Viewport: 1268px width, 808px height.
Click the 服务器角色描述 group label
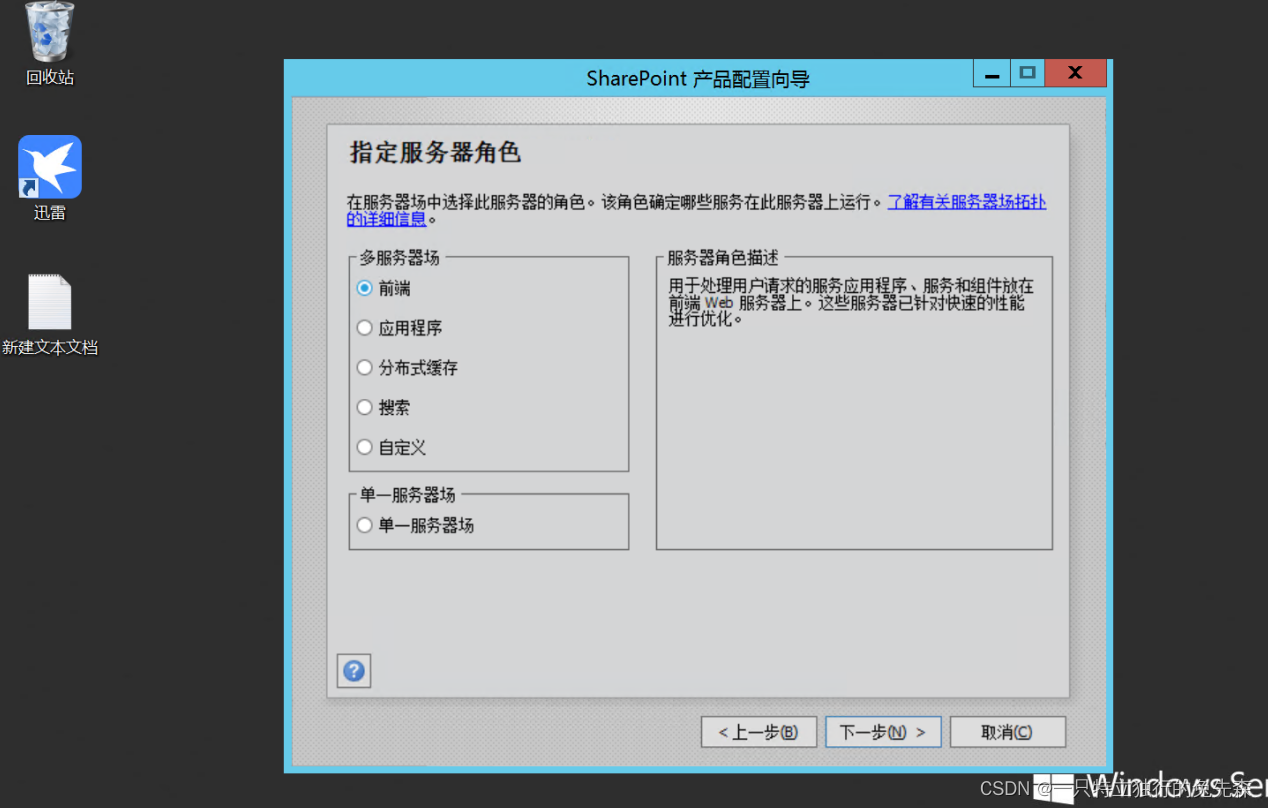[723, 257]
